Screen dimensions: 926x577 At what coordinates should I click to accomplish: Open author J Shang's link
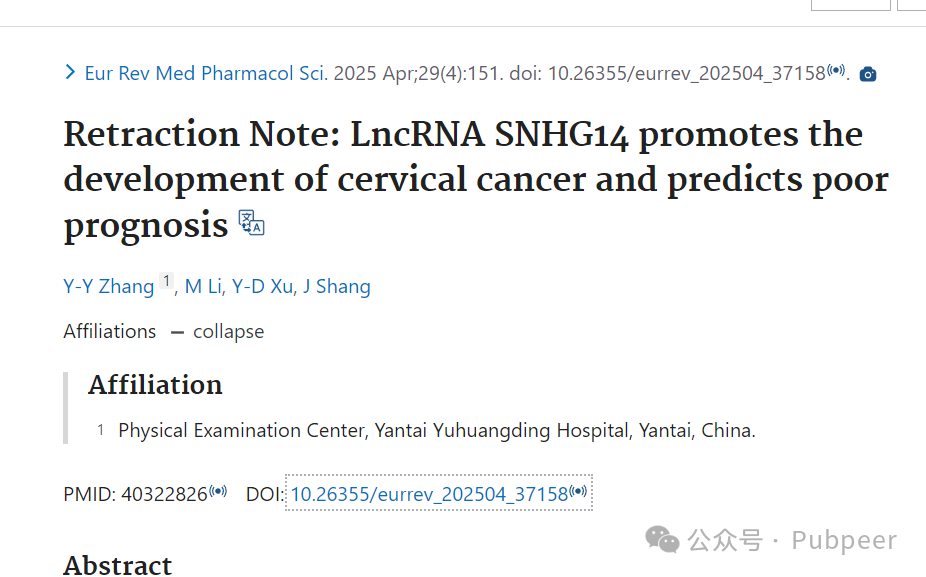tap(337, 286)
